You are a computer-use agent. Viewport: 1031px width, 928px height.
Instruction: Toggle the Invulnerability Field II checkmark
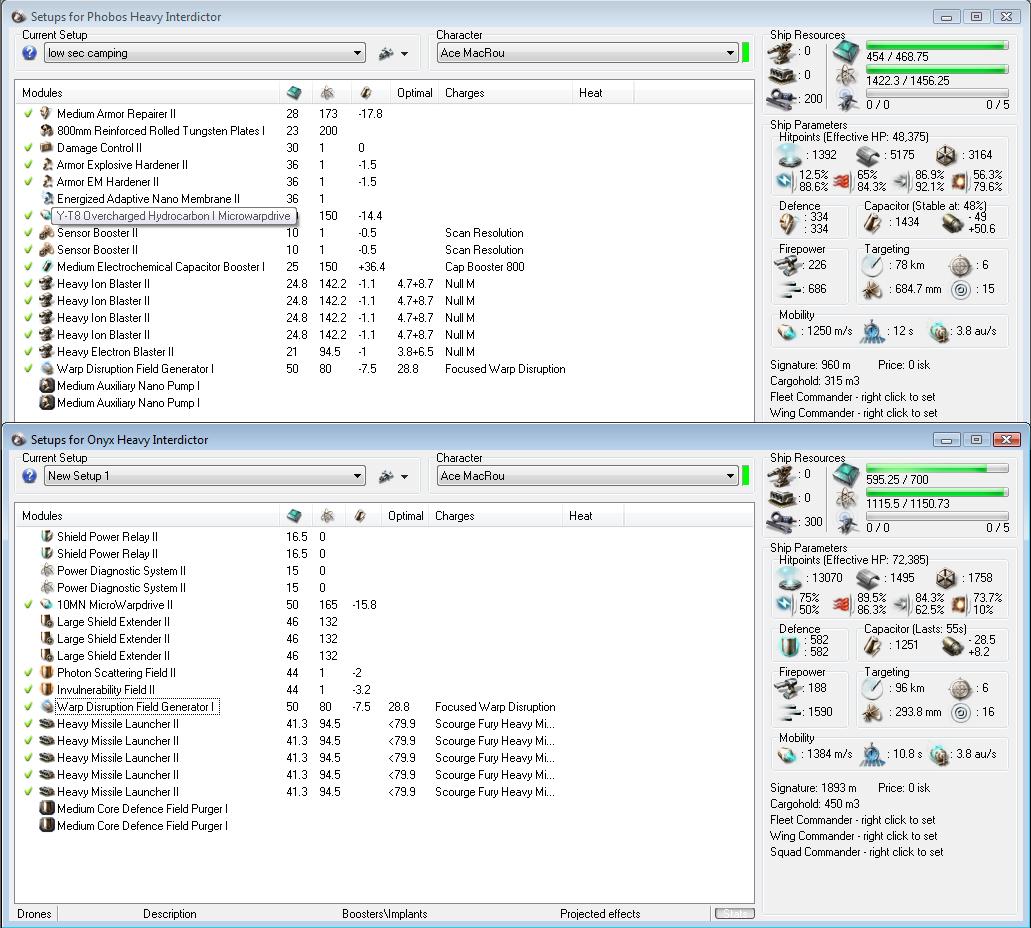click(28, 689)
